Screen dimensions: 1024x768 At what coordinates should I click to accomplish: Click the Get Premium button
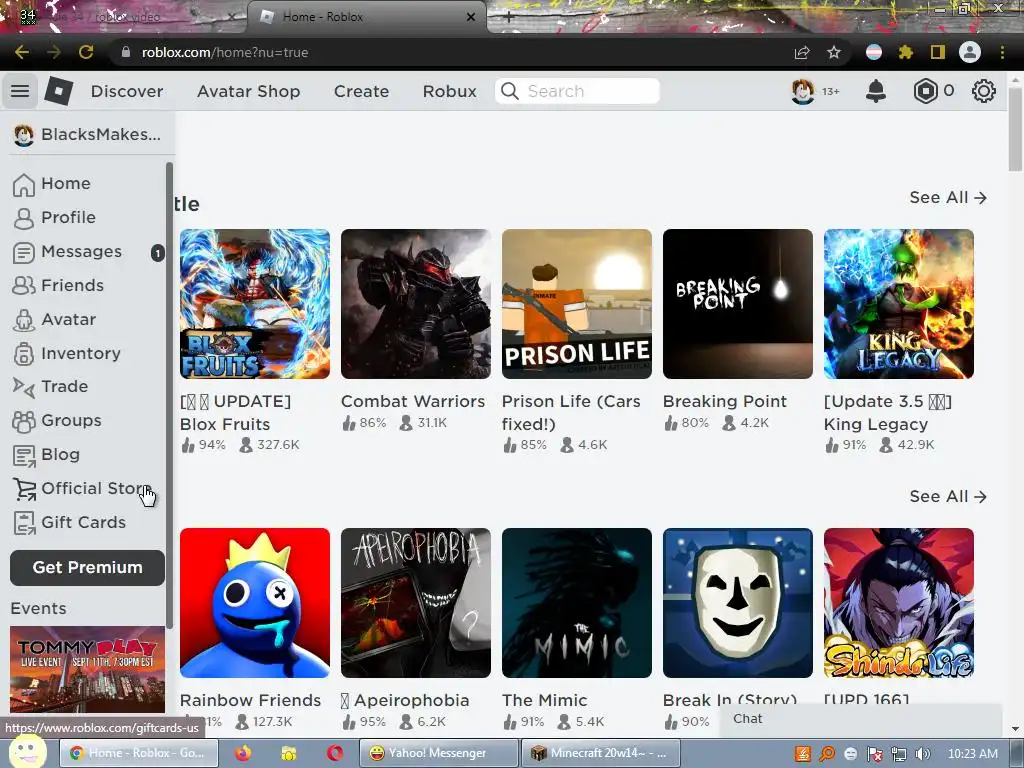click(x=88, y=568)
